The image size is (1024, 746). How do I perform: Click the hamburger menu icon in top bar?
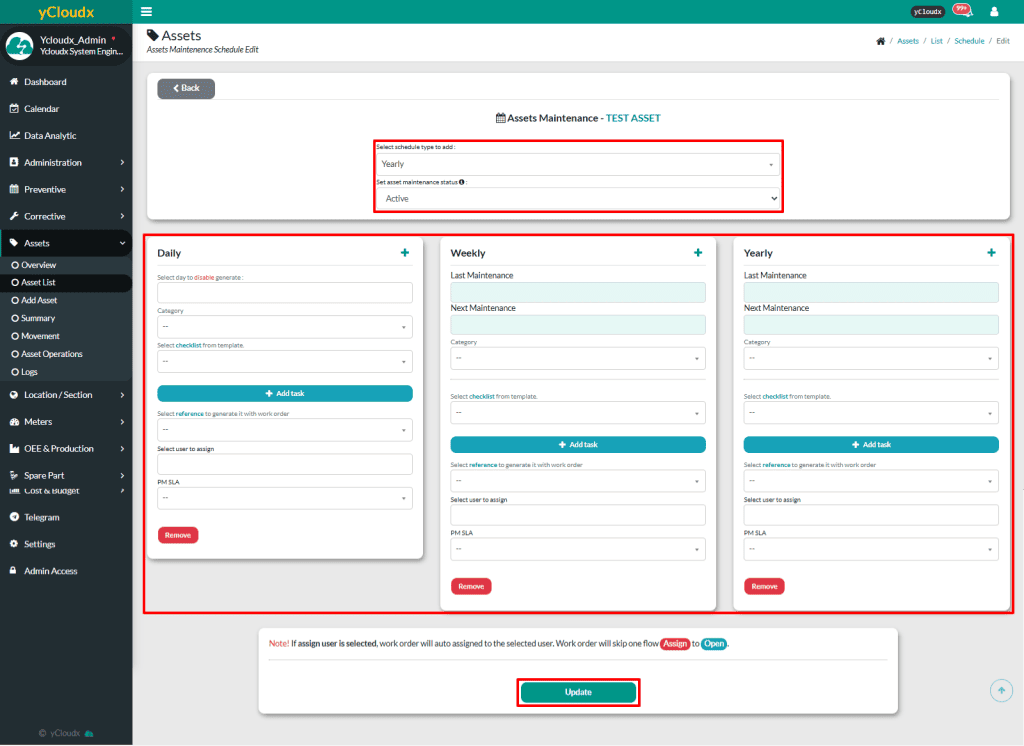pyautogui.click(x=147, y=12)
